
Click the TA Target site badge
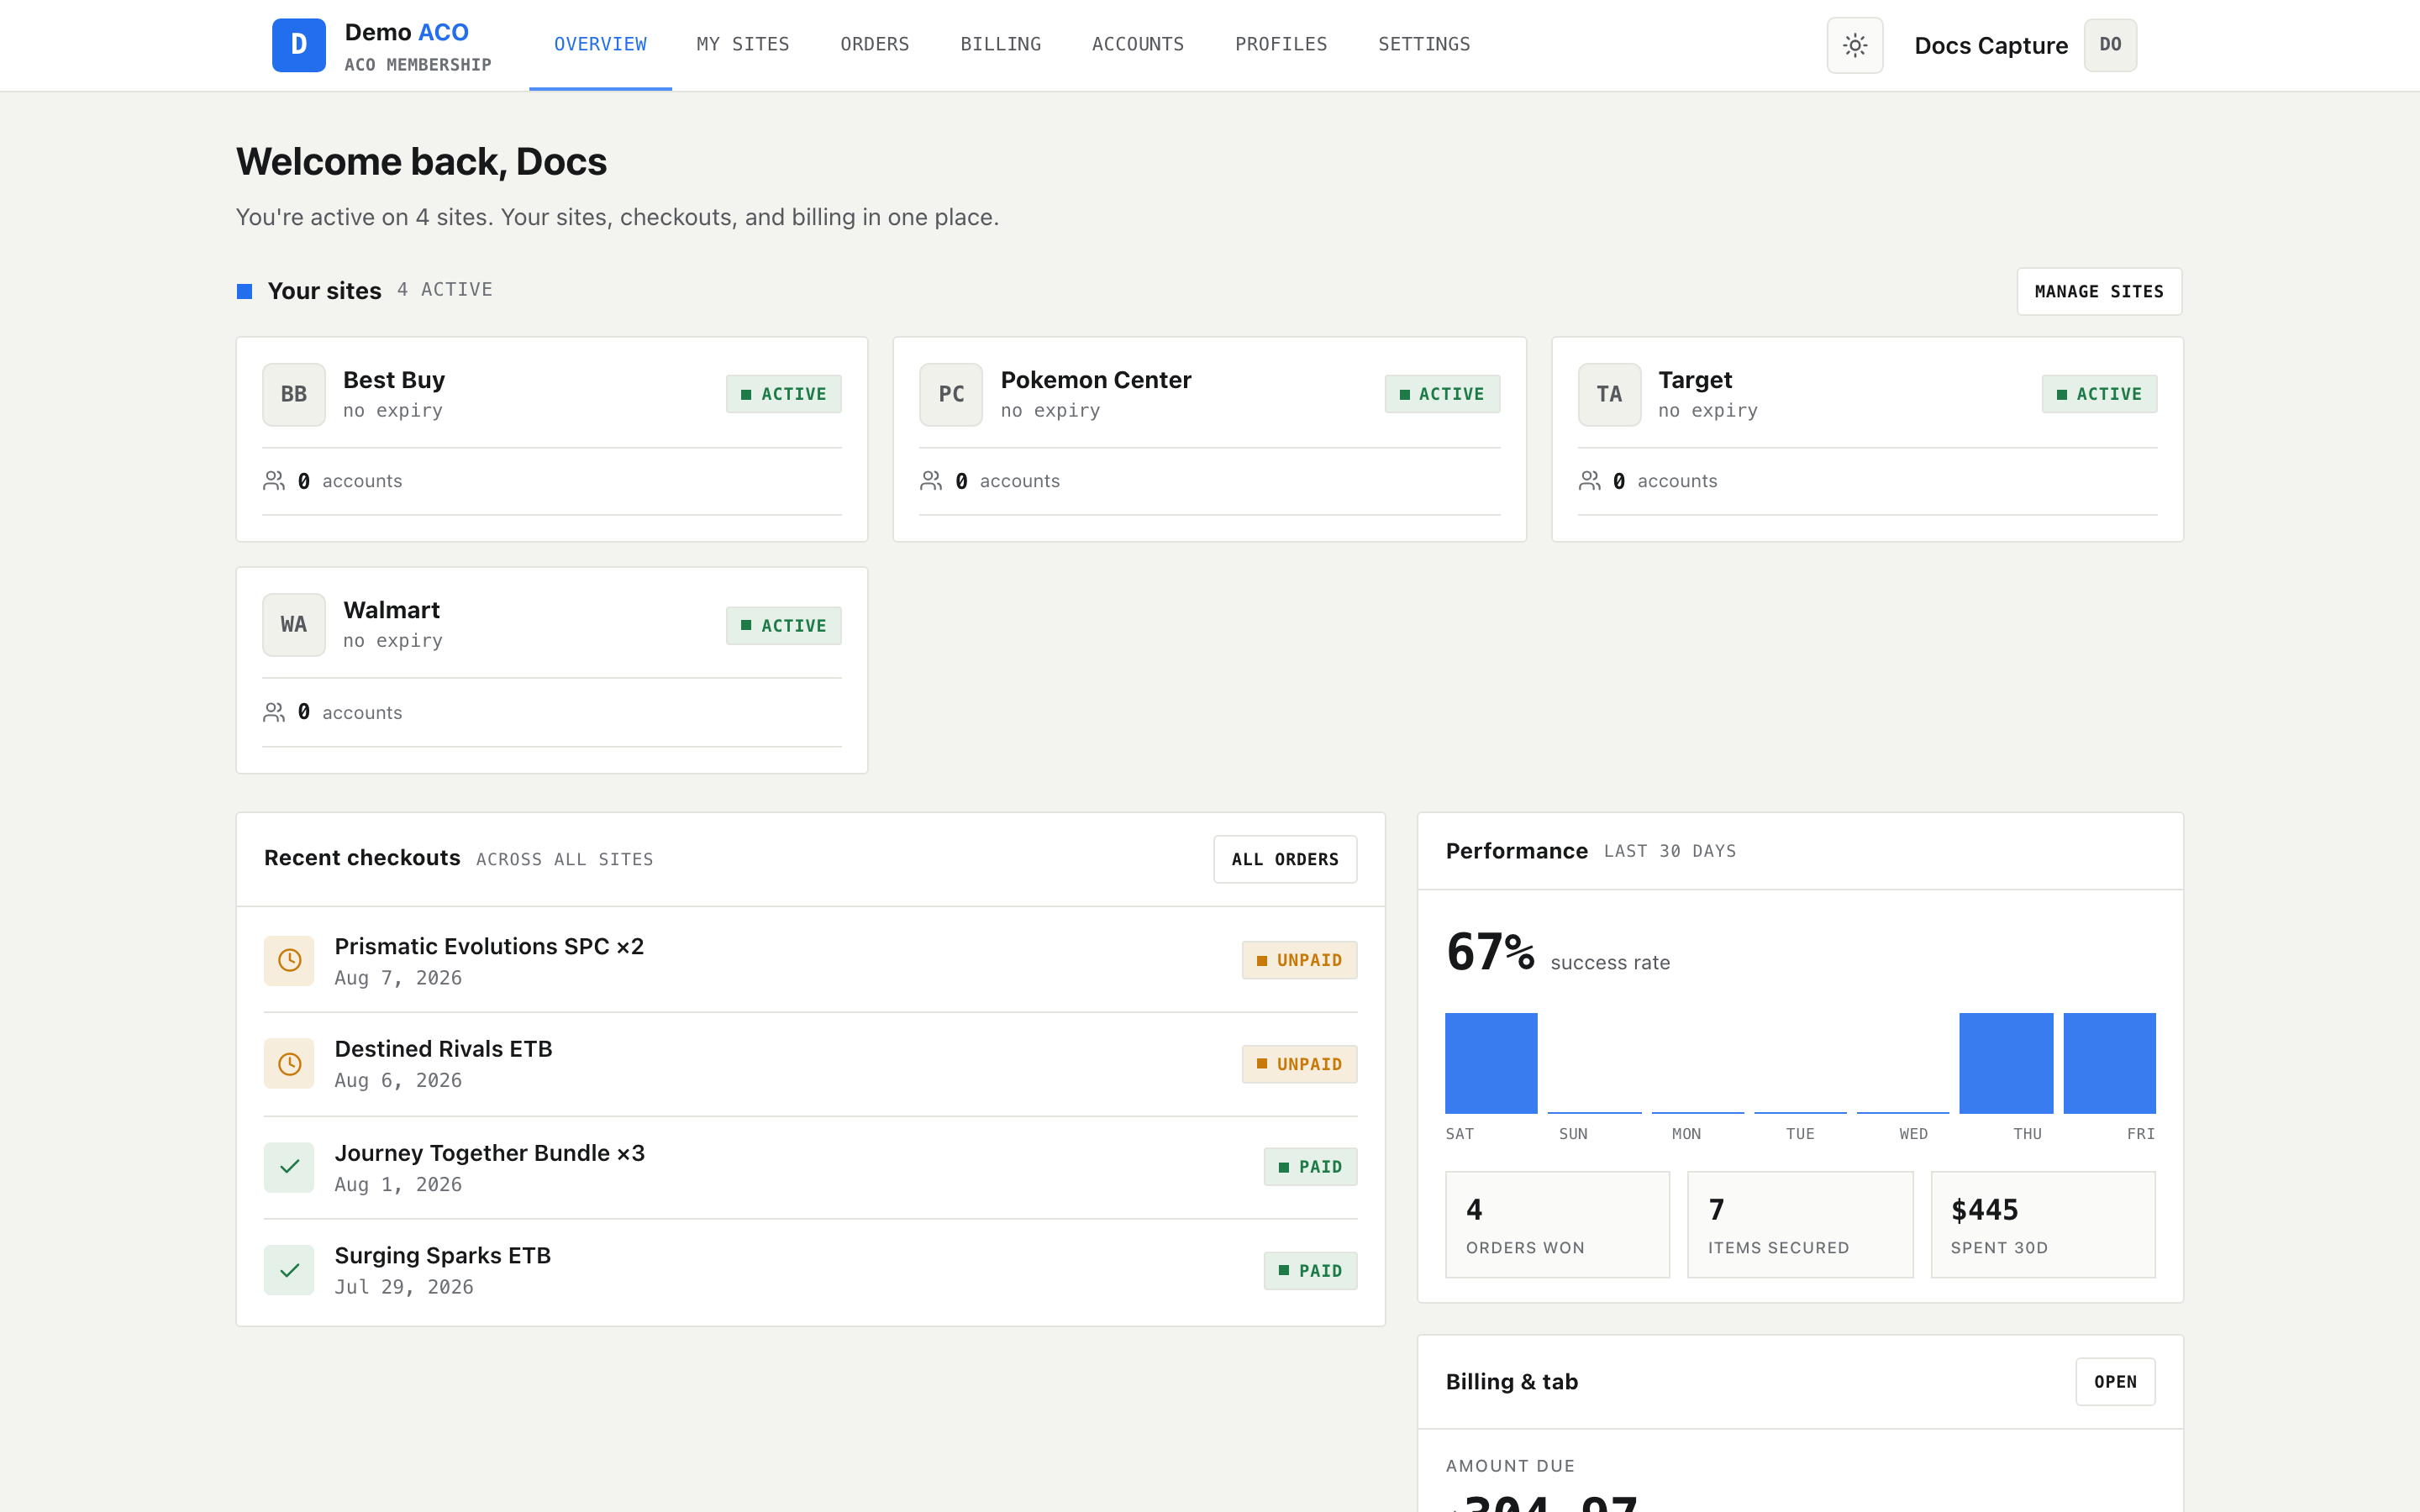[x=1609, y=394]
